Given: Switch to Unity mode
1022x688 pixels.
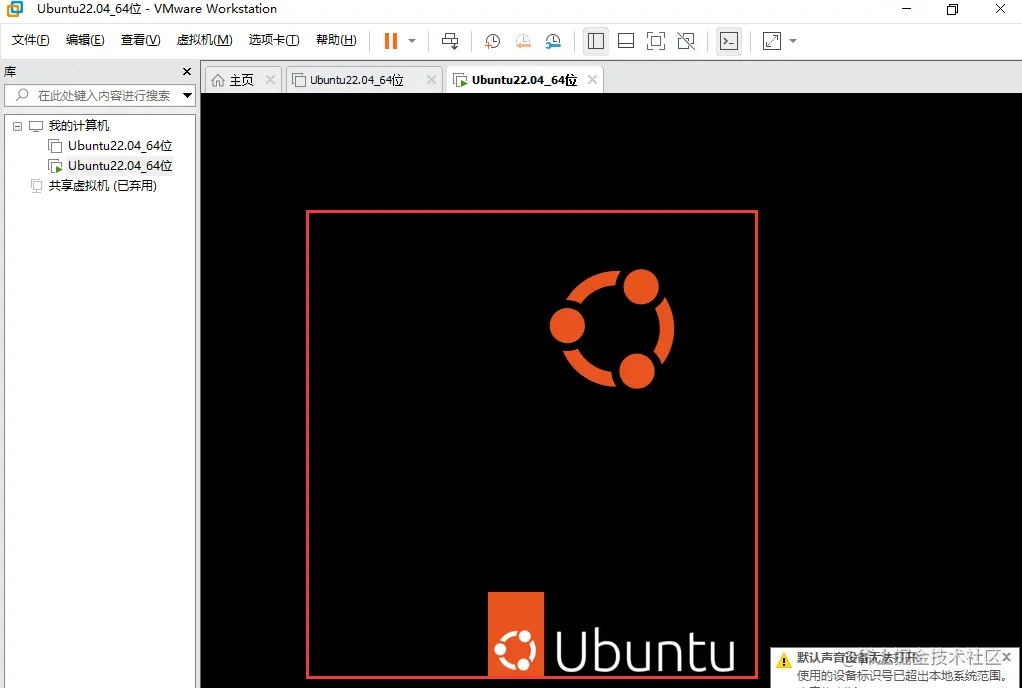Looking at the screenshot, I should (686, 41).
